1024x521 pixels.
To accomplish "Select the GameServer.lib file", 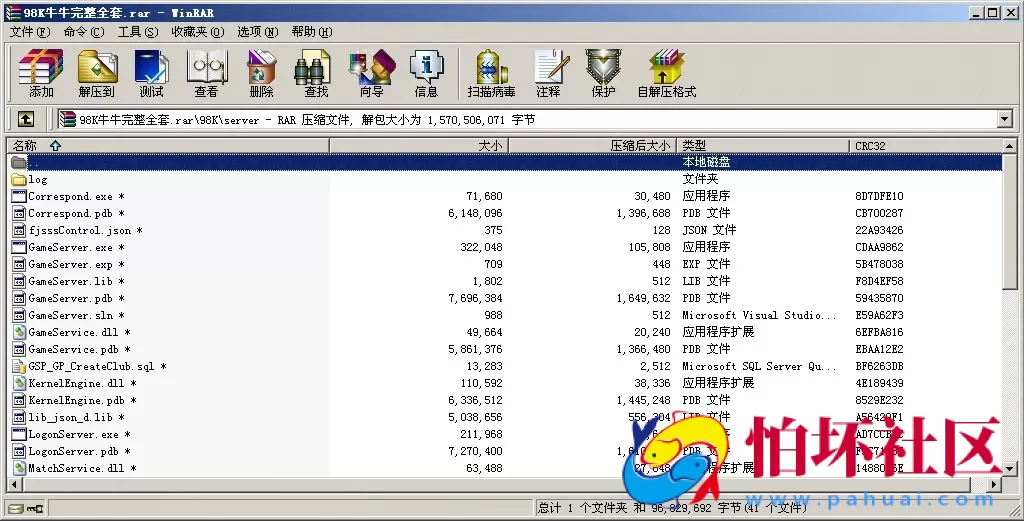I will tap(70, 281).
